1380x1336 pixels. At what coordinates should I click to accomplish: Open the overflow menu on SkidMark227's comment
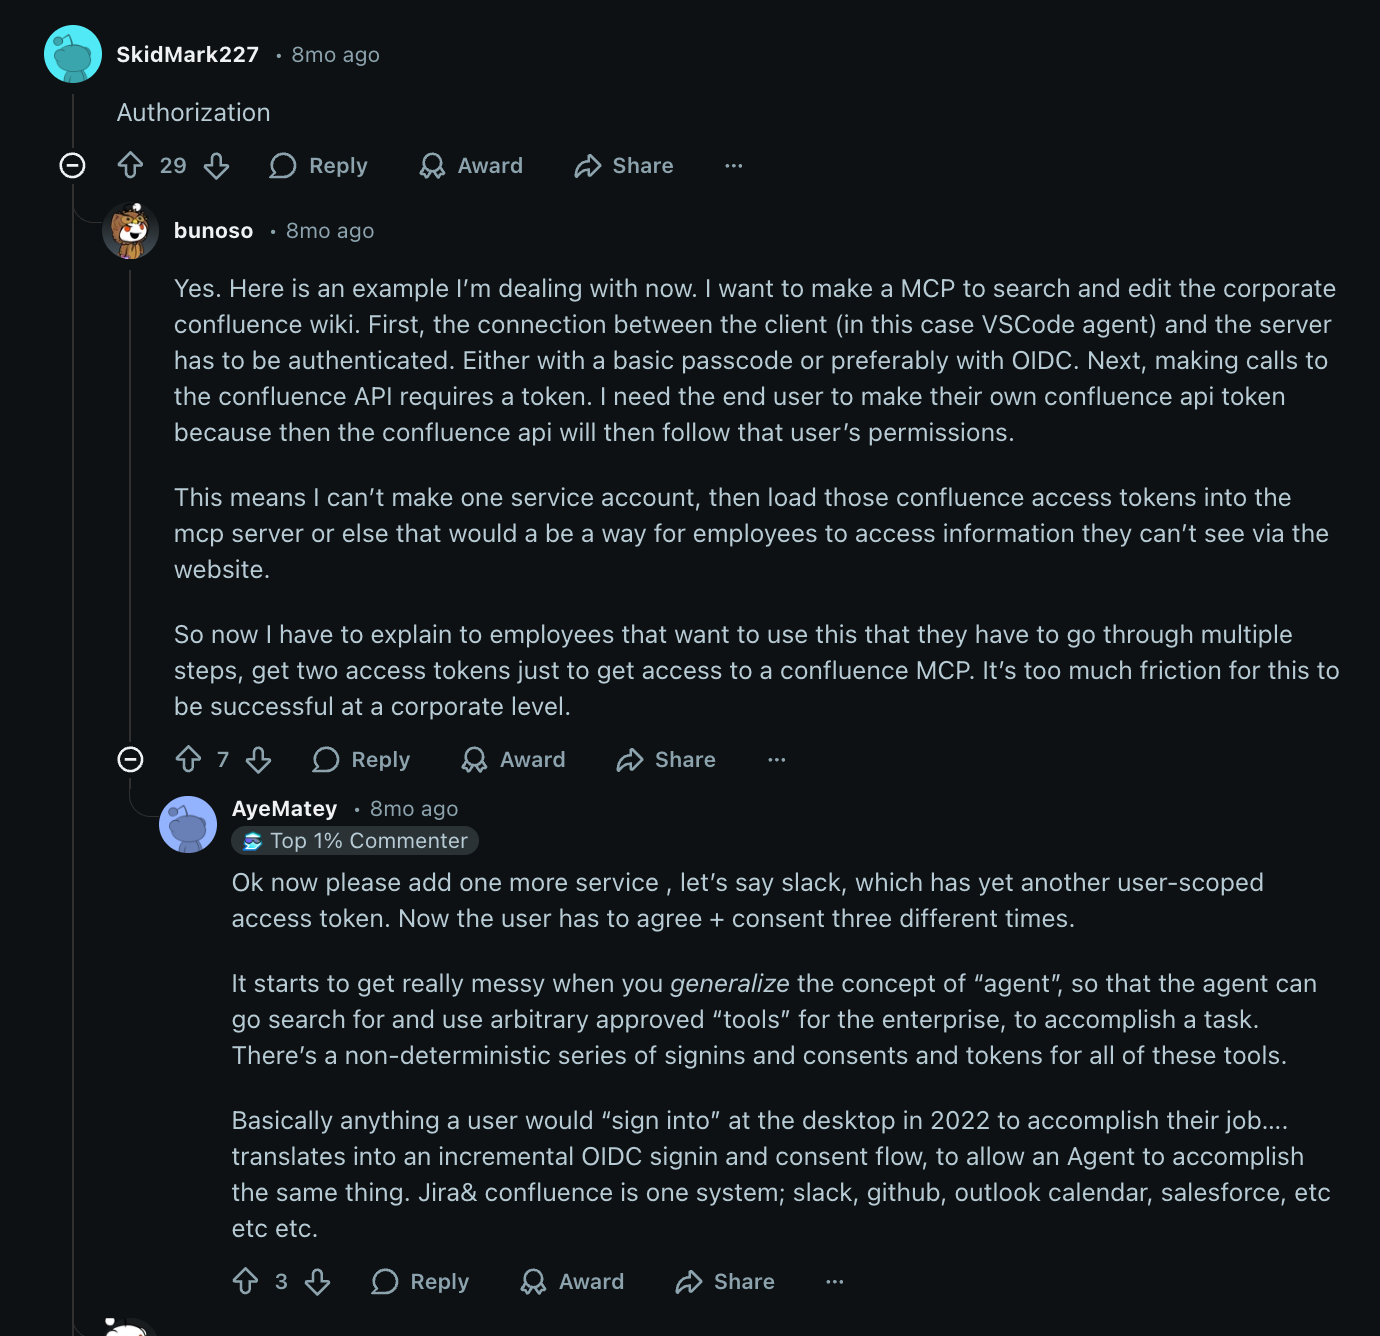pos(734,166)
